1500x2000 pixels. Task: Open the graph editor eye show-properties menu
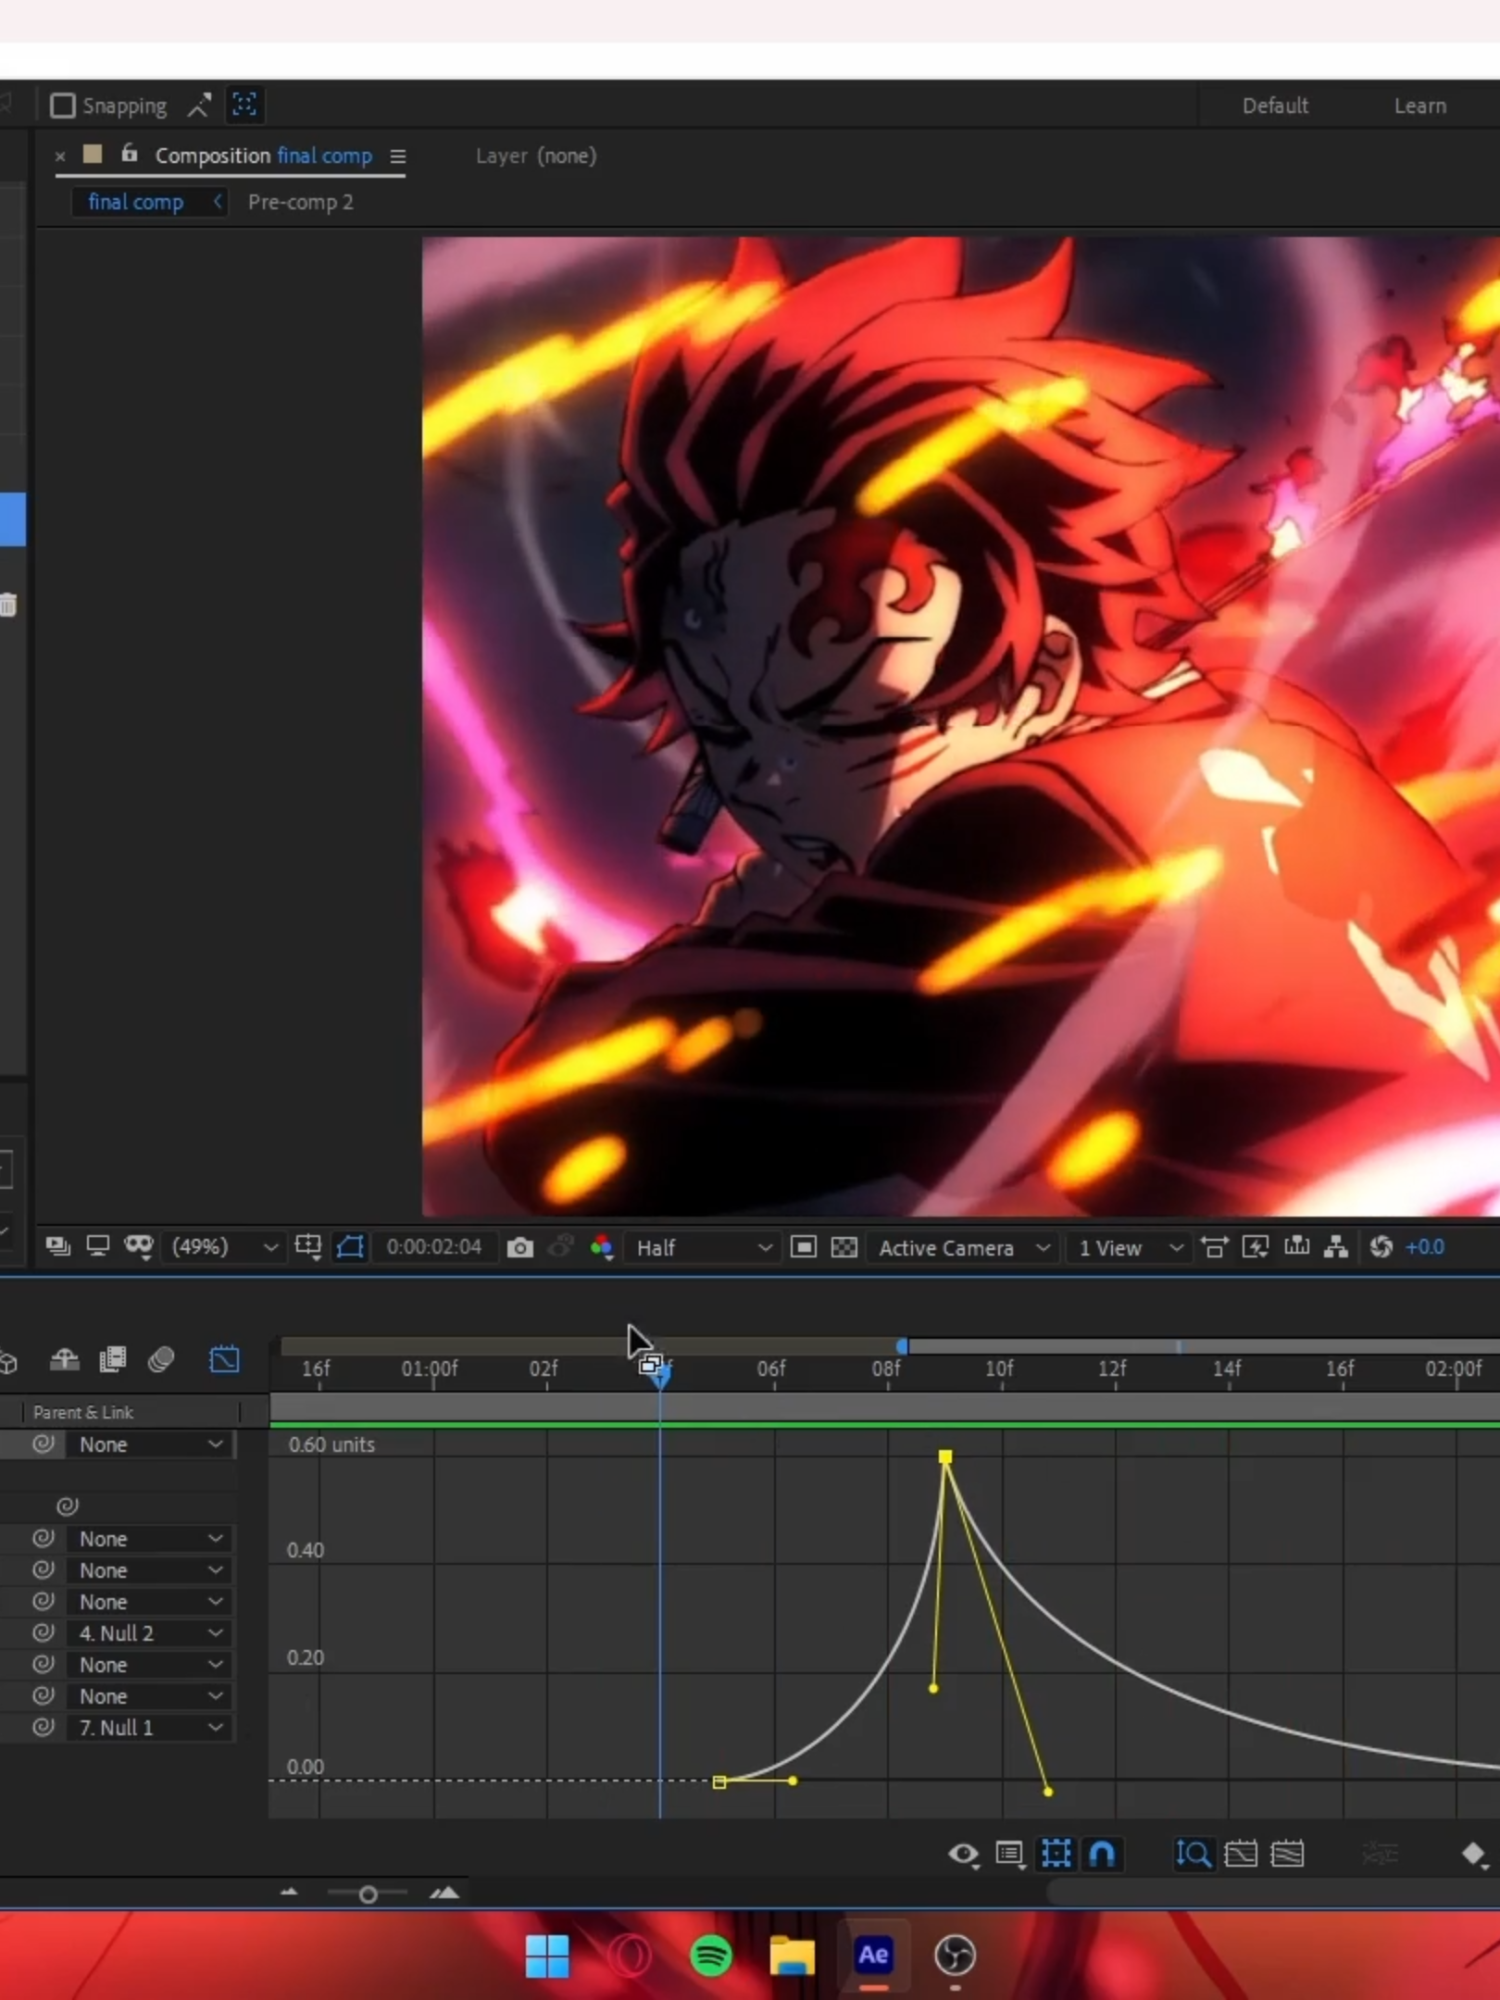click(964, 1855)
